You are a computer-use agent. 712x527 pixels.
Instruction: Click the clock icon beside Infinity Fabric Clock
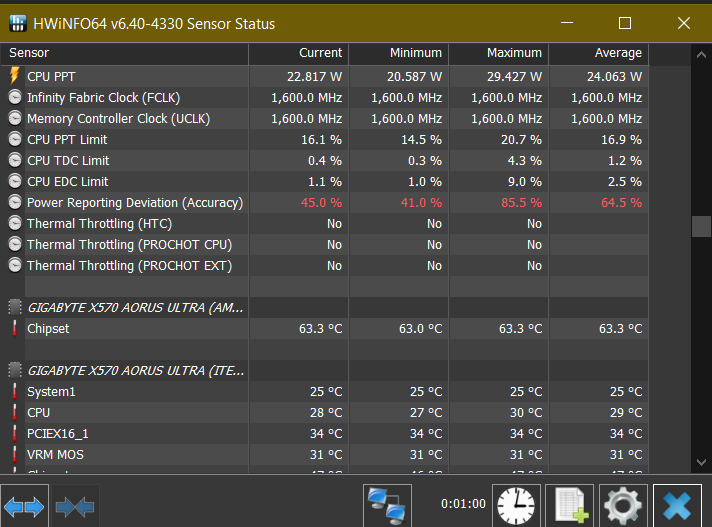pyautogui.click(x=15, y=98)
